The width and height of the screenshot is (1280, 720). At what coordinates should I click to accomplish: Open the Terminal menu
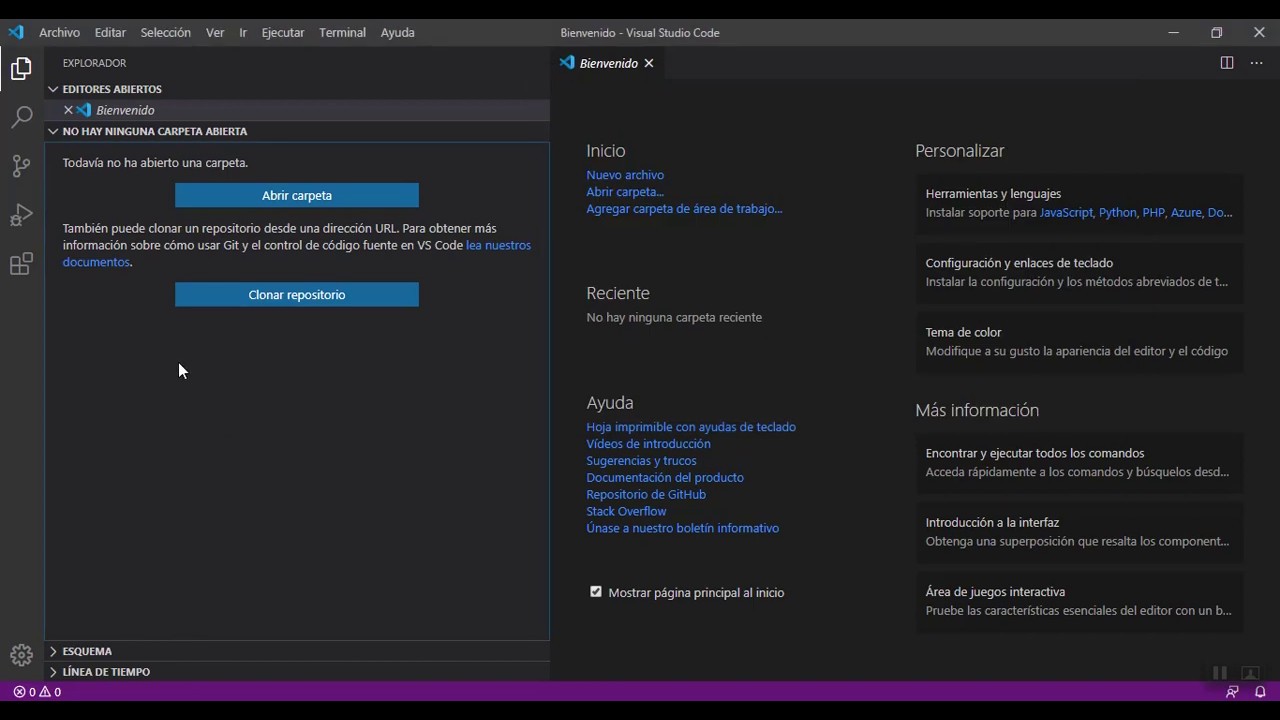pos(342,32)
